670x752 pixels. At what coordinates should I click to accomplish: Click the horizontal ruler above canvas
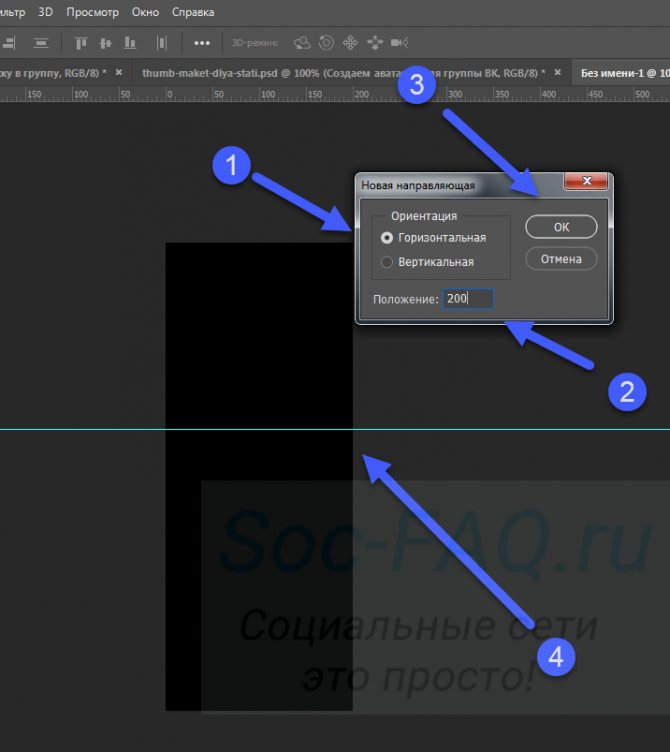point(335,94)
